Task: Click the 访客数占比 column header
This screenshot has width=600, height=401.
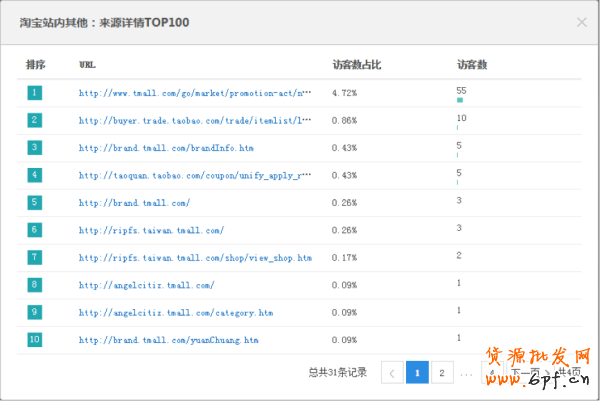Action: click(356, 64)
